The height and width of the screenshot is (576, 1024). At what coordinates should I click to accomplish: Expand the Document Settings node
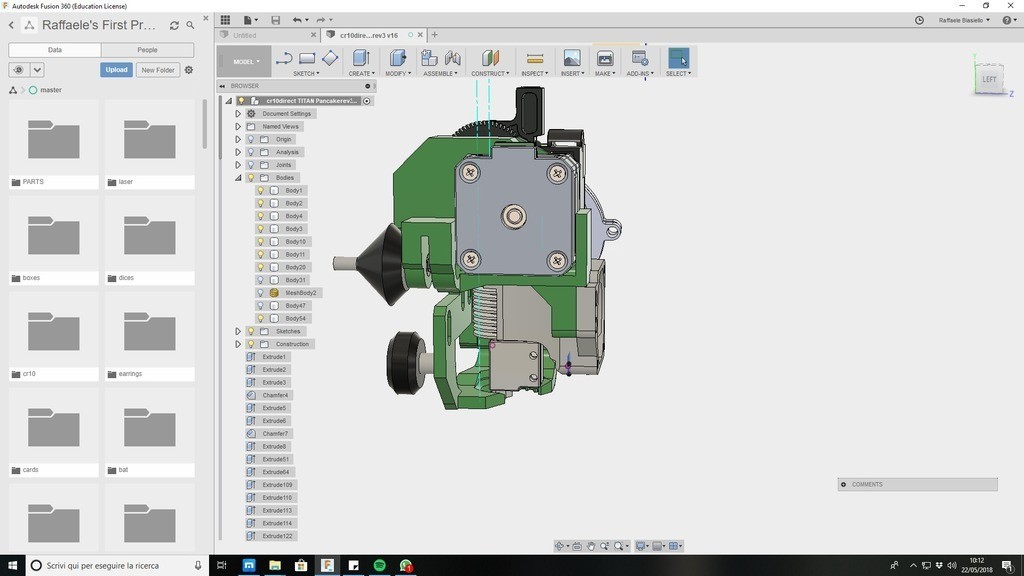coord(238,114)
